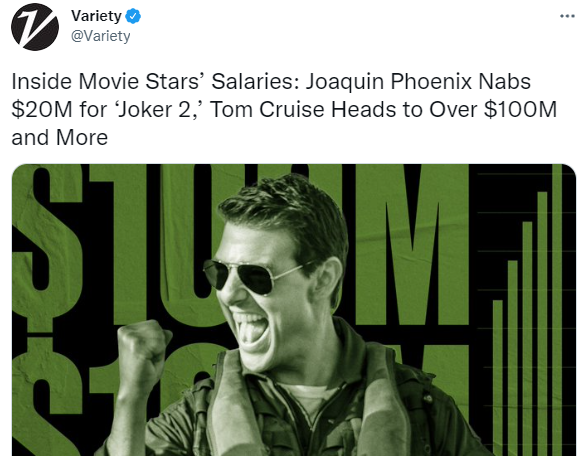Open the tweet image of the pilot
The height and width of the screenshot is (456, 588).
click(294, 310)
